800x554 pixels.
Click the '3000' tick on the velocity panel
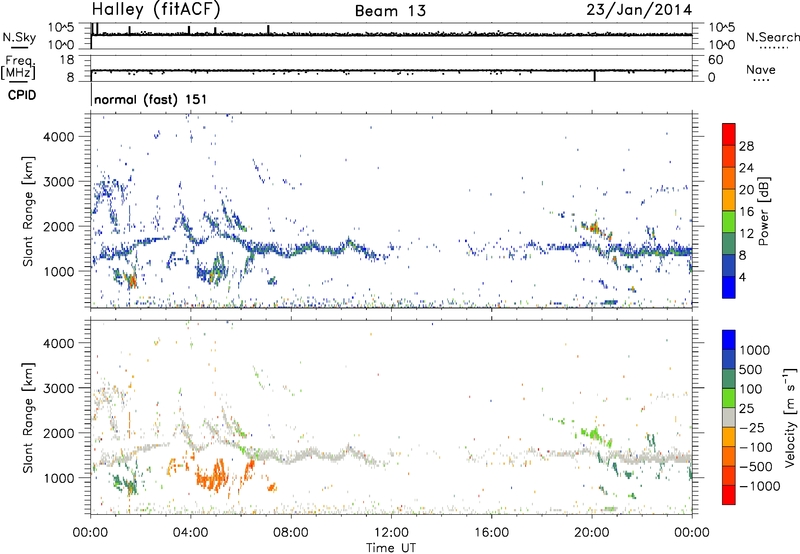point(59,388)
